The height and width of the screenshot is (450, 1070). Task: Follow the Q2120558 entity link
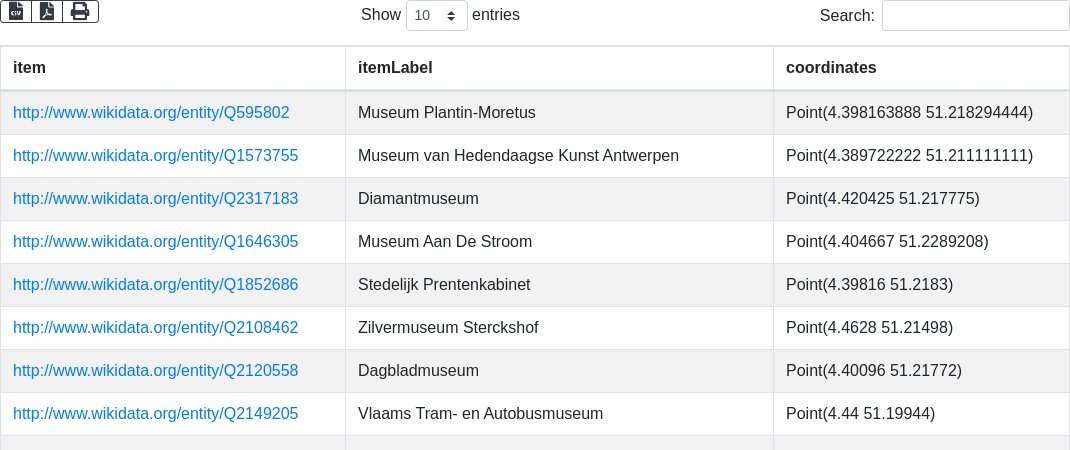tap(155, 371)
